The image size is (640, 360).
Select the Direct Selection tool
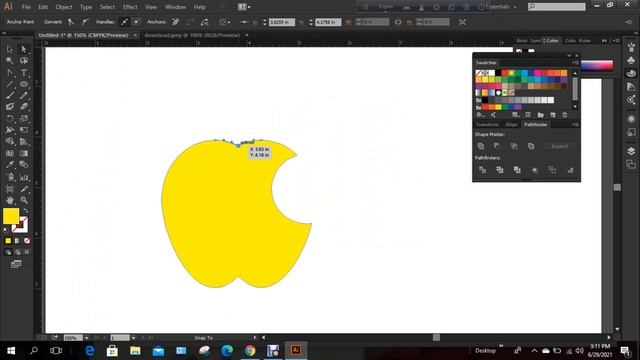(x=24, y=49)
